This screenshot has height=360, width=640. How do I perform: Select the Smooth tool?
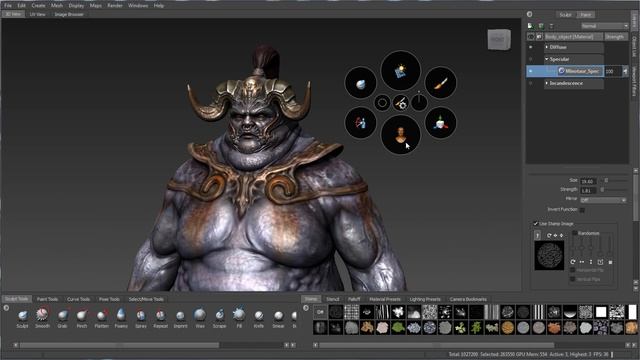click(x=42, y=318)
